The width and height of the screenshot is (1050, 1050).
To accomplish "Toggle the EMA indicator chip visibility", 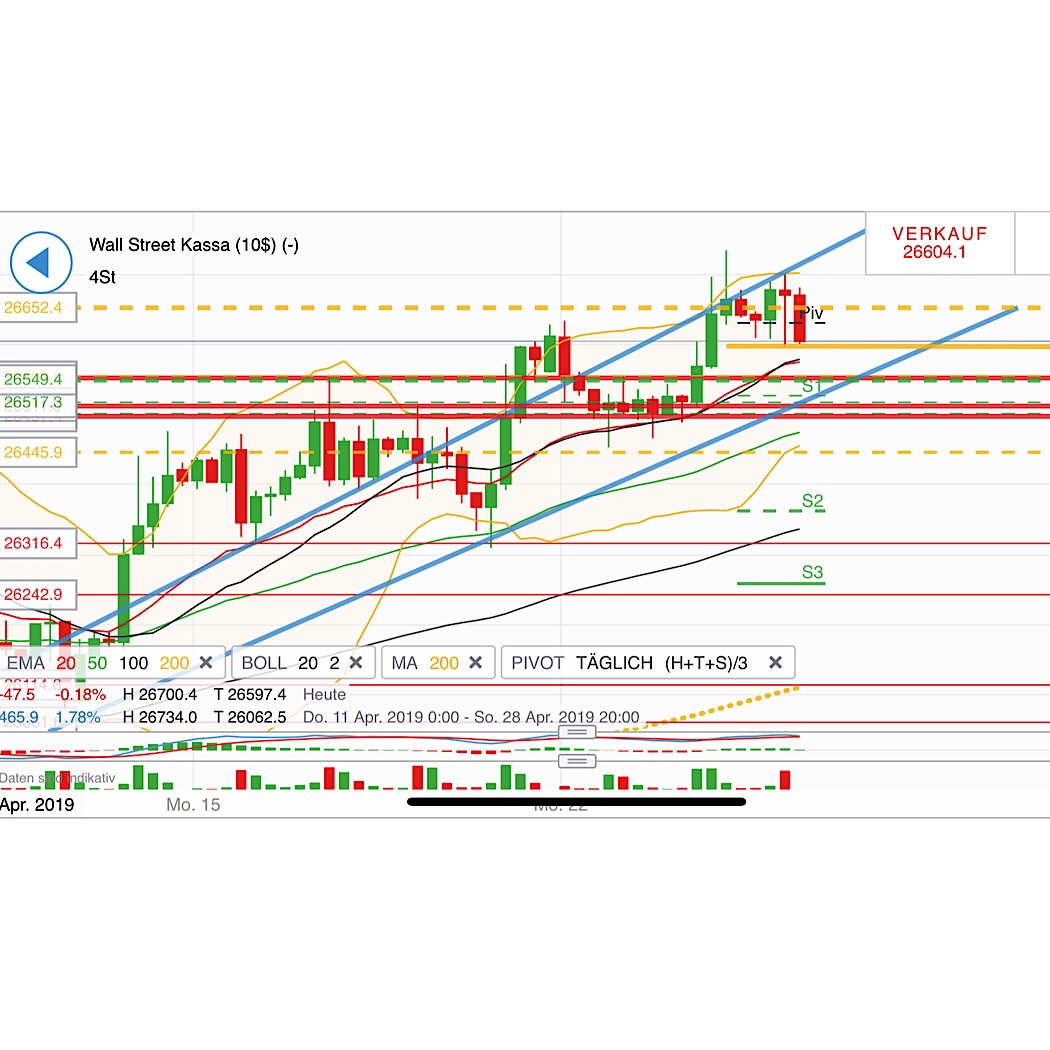I will tap(27, 662).
